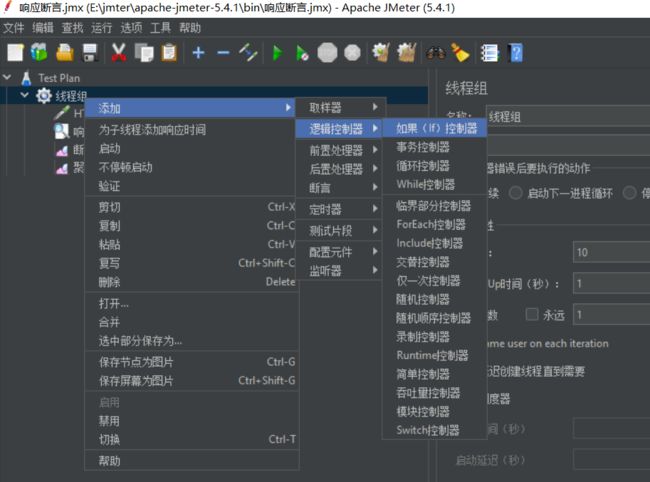The height and width of the screenshot is (482, 650).
Task: Toggle the 永远 checkbox
Action: [x=532, y=315]
